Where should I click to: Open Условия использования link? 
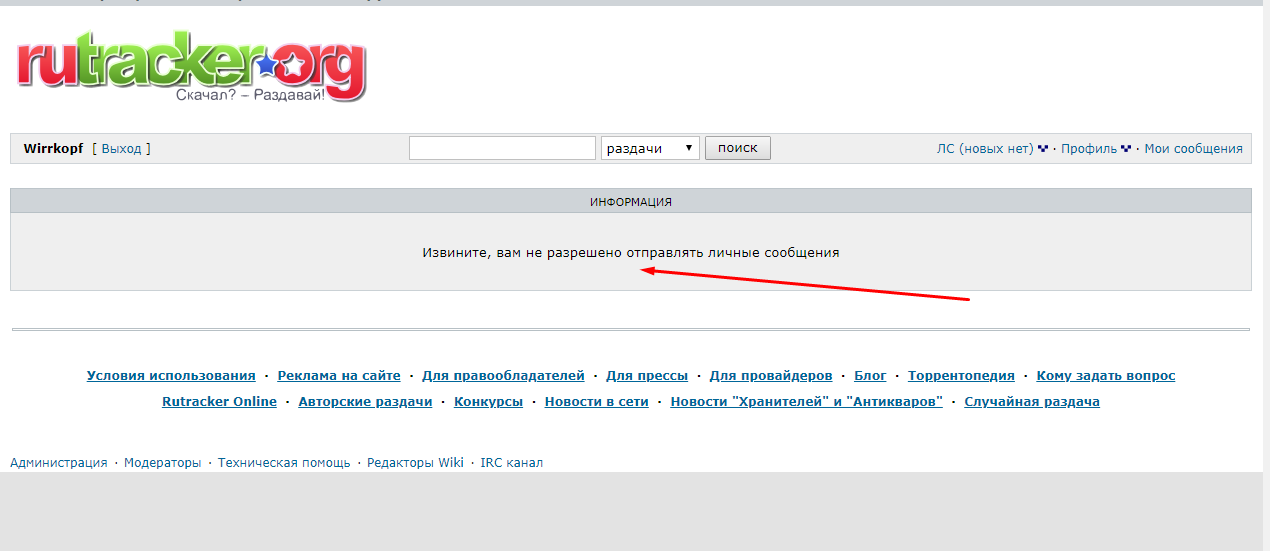pos(171,376)
